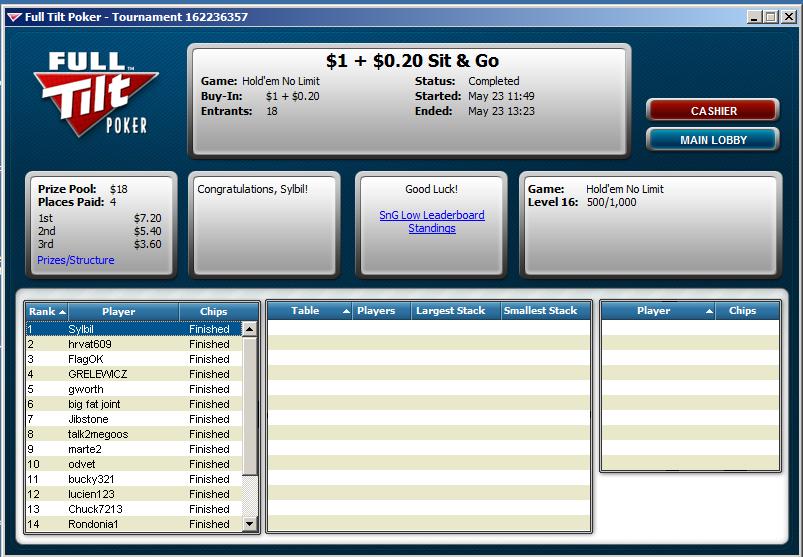Image resolution: width=803 pixels, height=557 pixels.
Task: Click the Prize Pool $18 text
Action: (x=82, y=189)
